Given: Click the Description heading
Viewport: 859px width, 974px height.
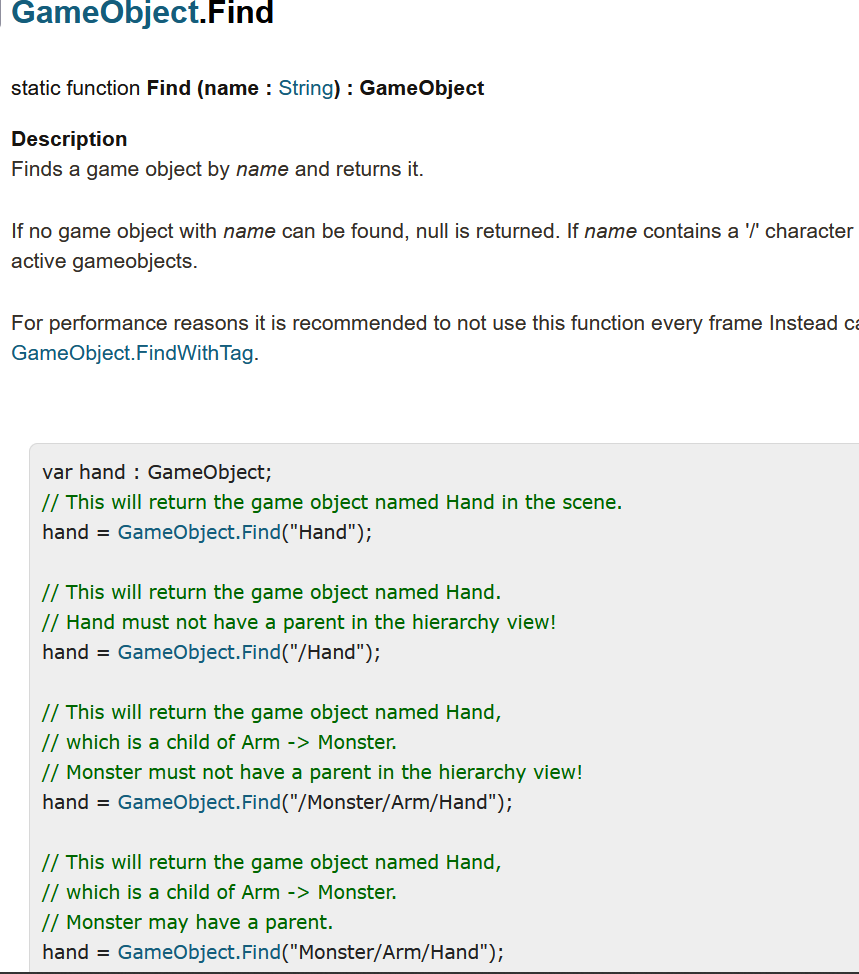Looking at the screenshot, I should (69, 139).
